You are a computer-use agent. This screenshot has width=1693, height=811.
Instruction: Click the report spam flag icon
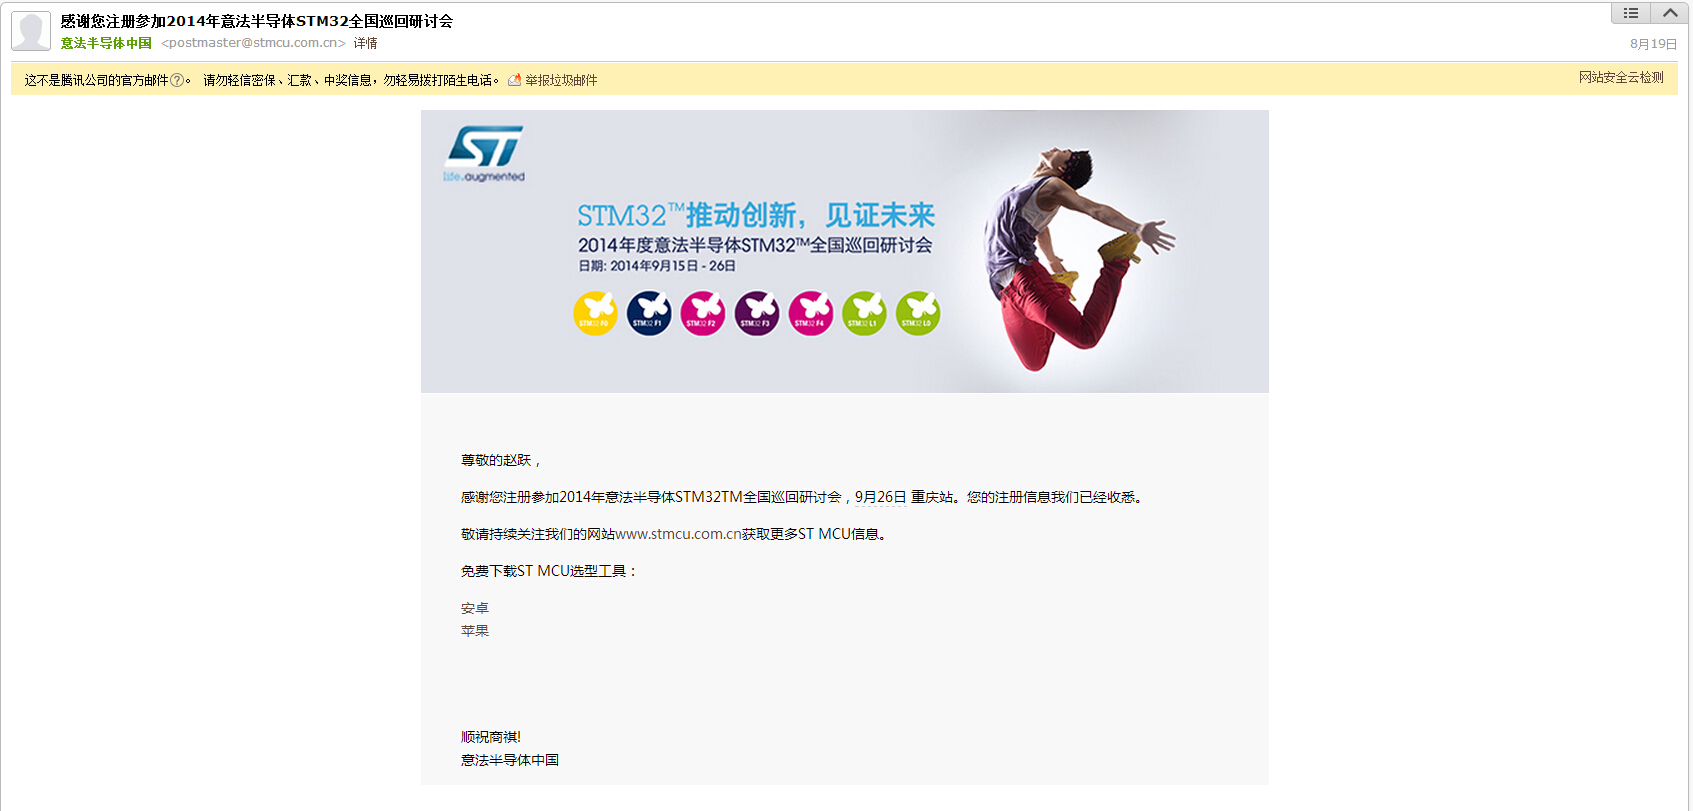click(x=514, y=80)
